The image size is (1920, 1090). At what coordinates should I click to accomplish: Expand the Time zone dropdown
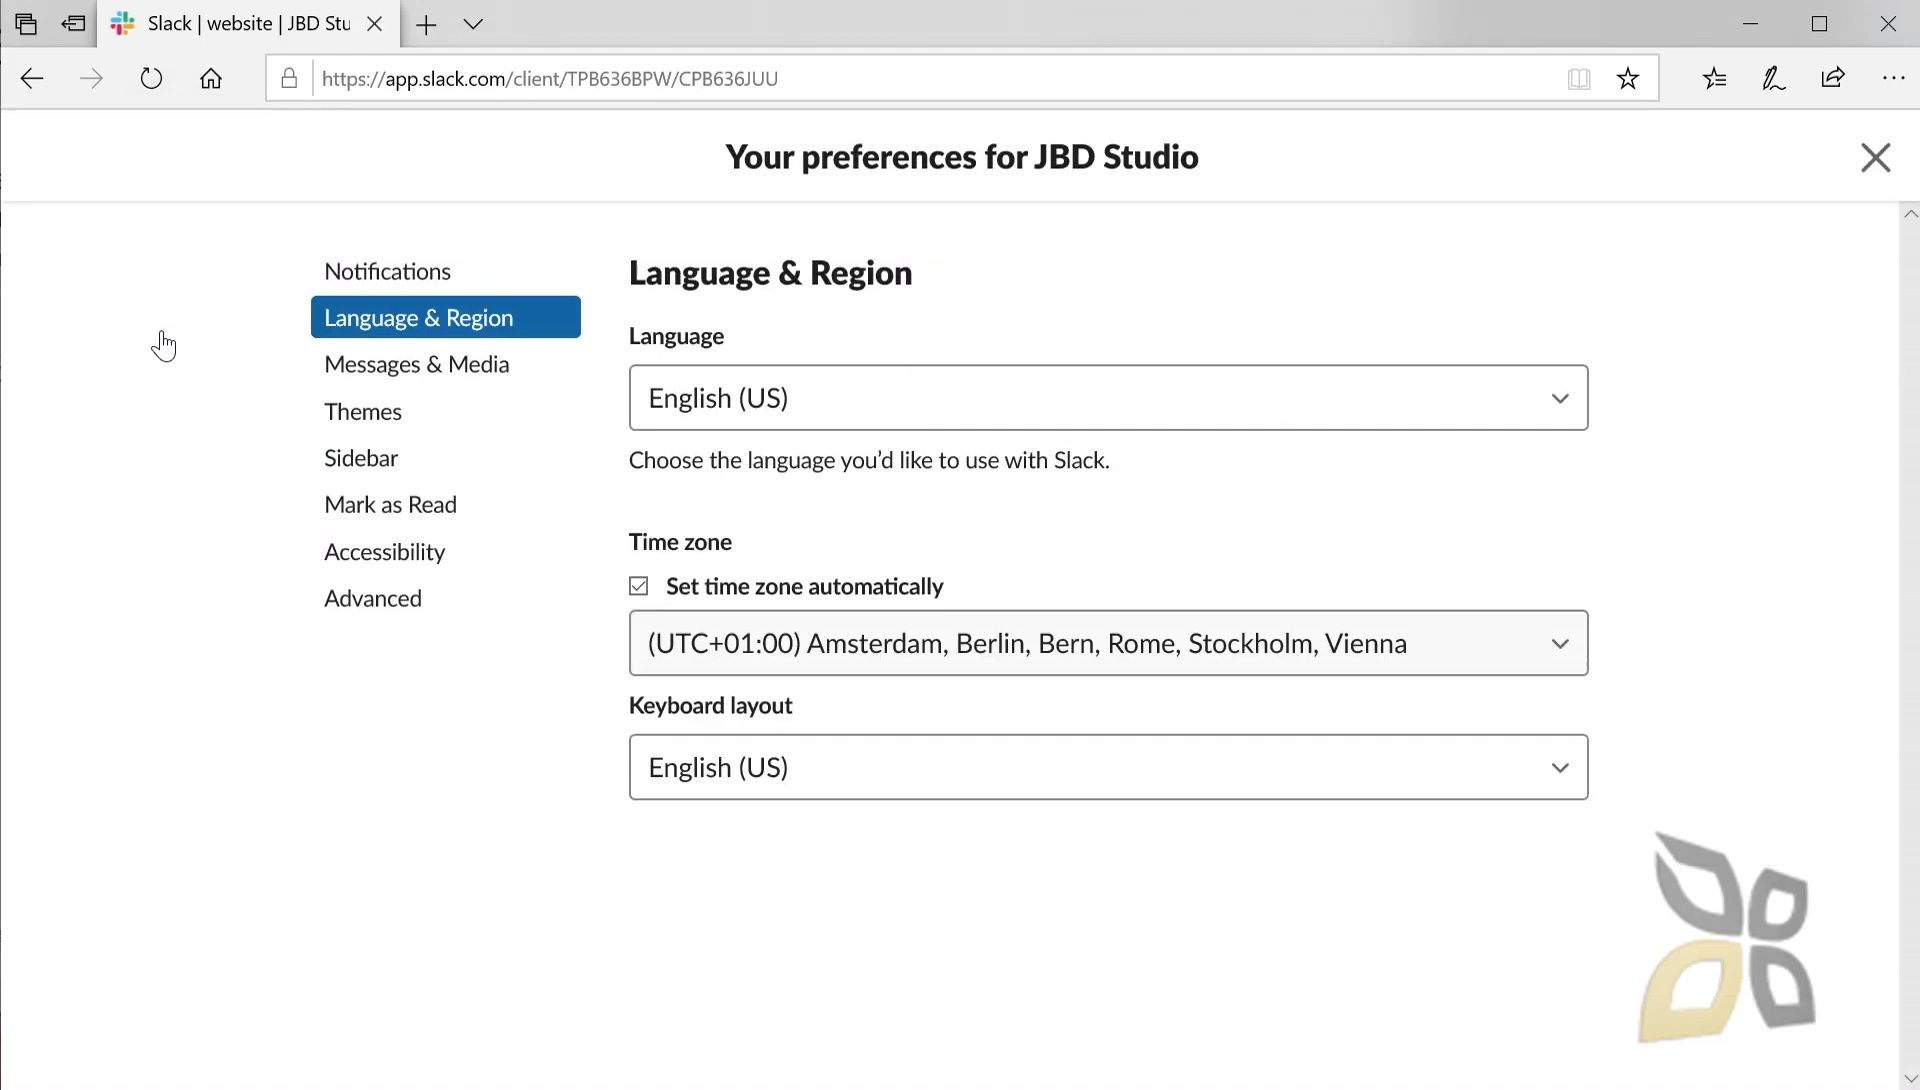[1108, 643]
